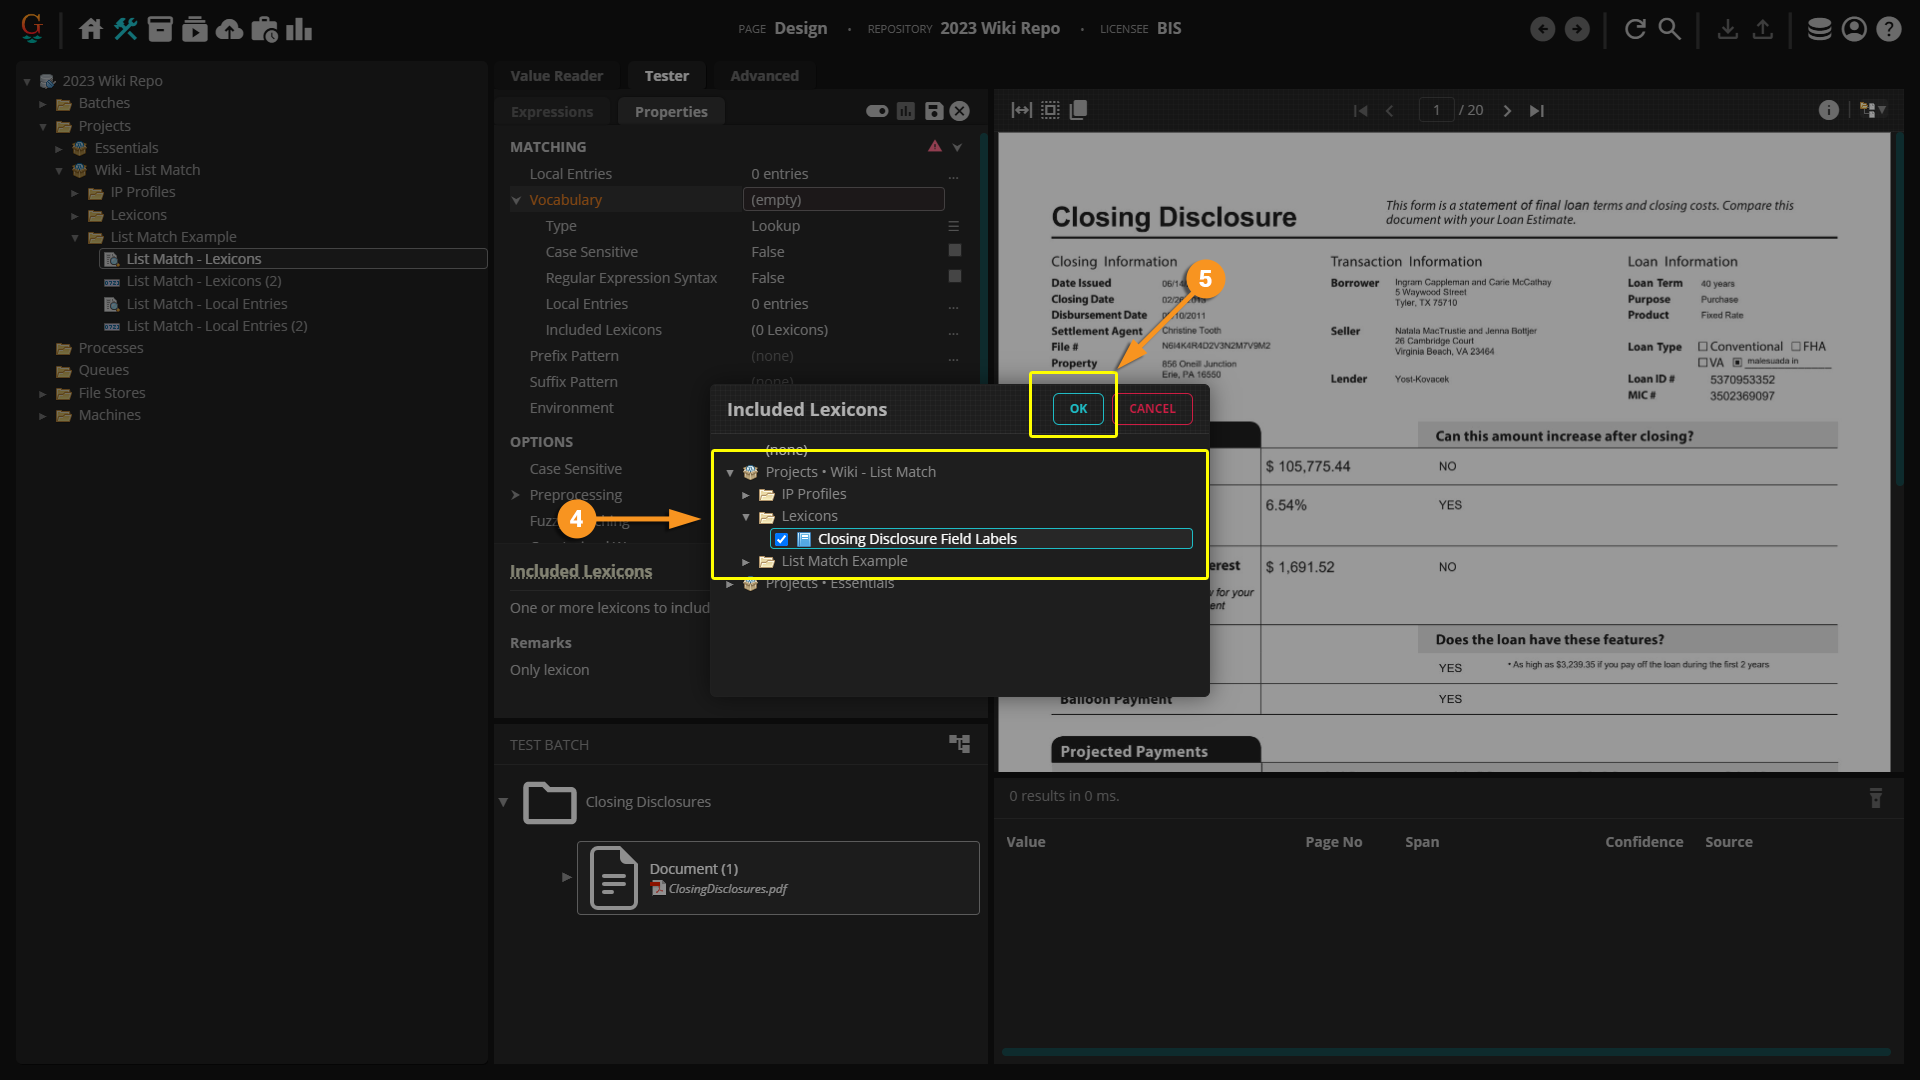Click the repository database icon
The image size is (1920, 1080).
tap(1819, 29)
